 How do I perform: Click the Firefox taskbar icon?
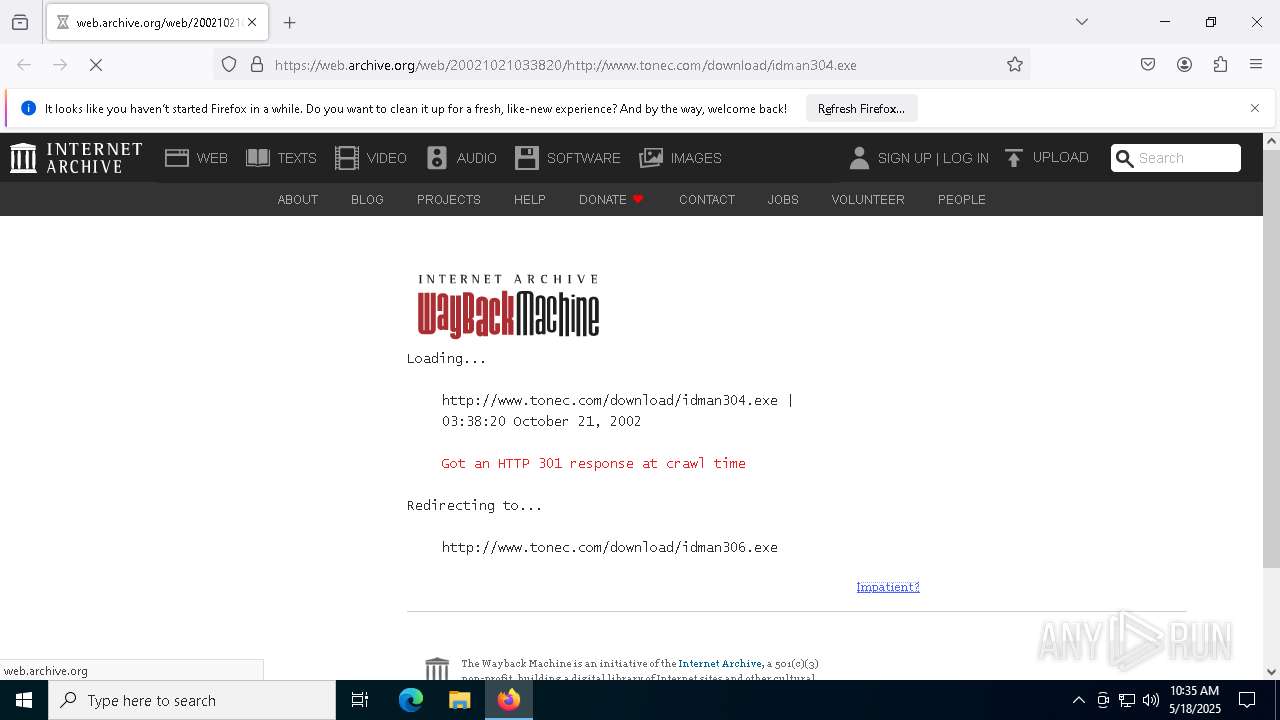(508, 700)
